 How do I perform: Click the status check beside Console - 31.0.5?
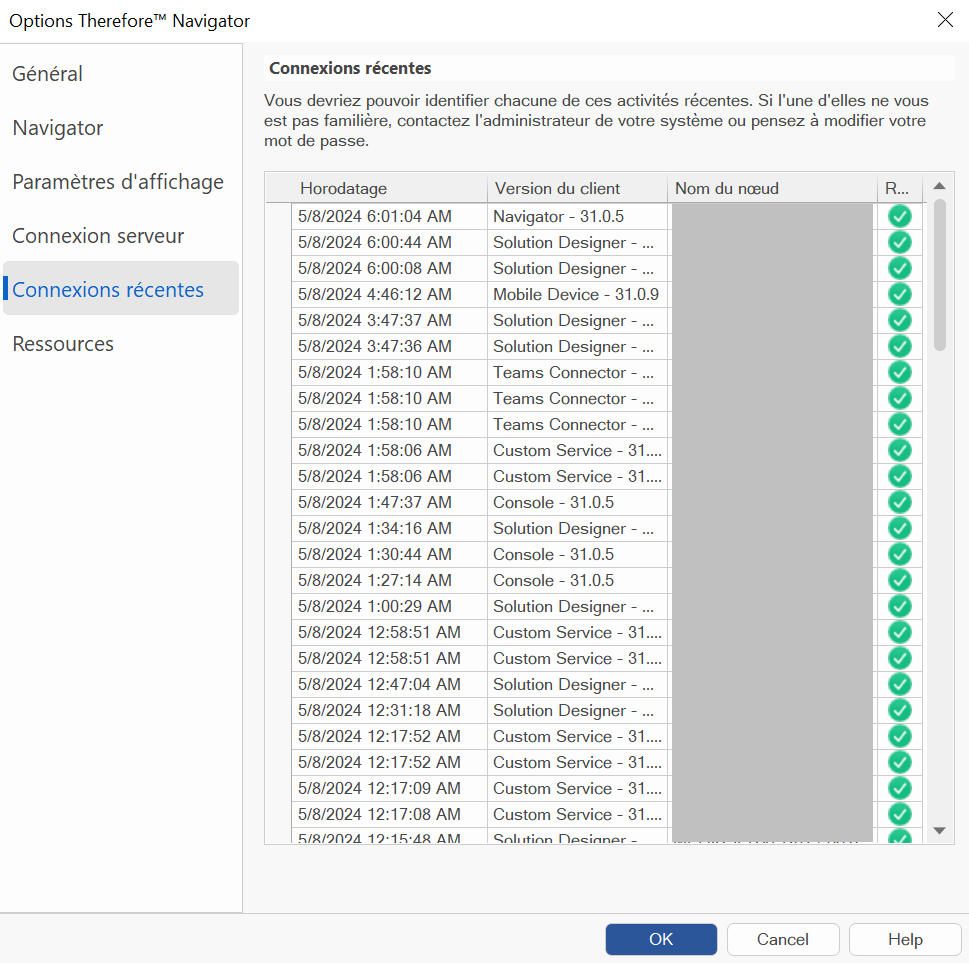coord(898,502)
